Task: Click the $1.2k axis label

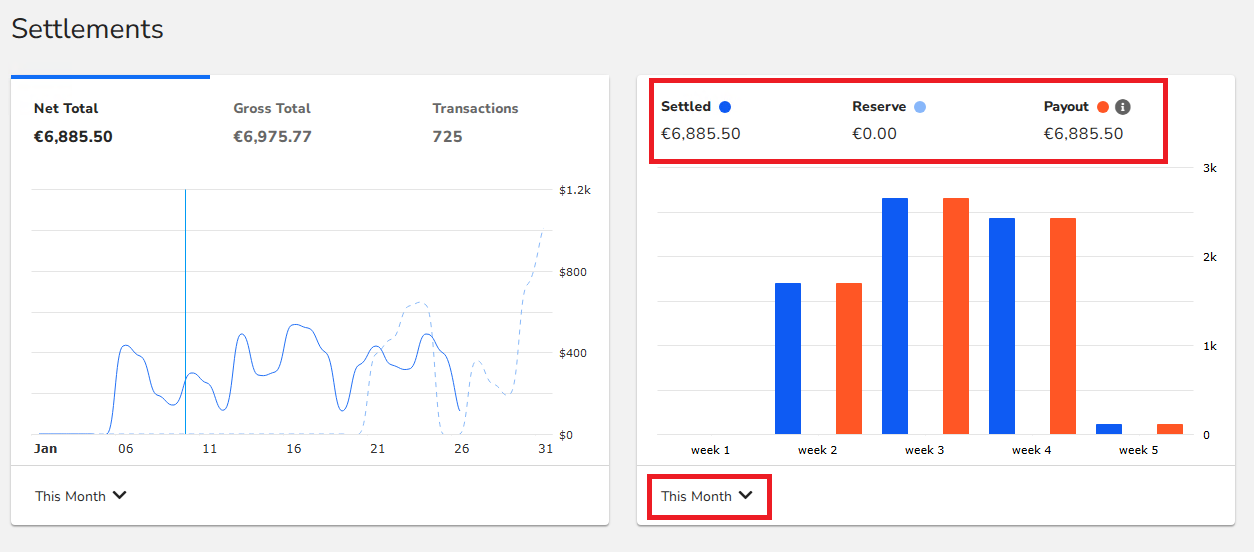Action: (574, 190)
